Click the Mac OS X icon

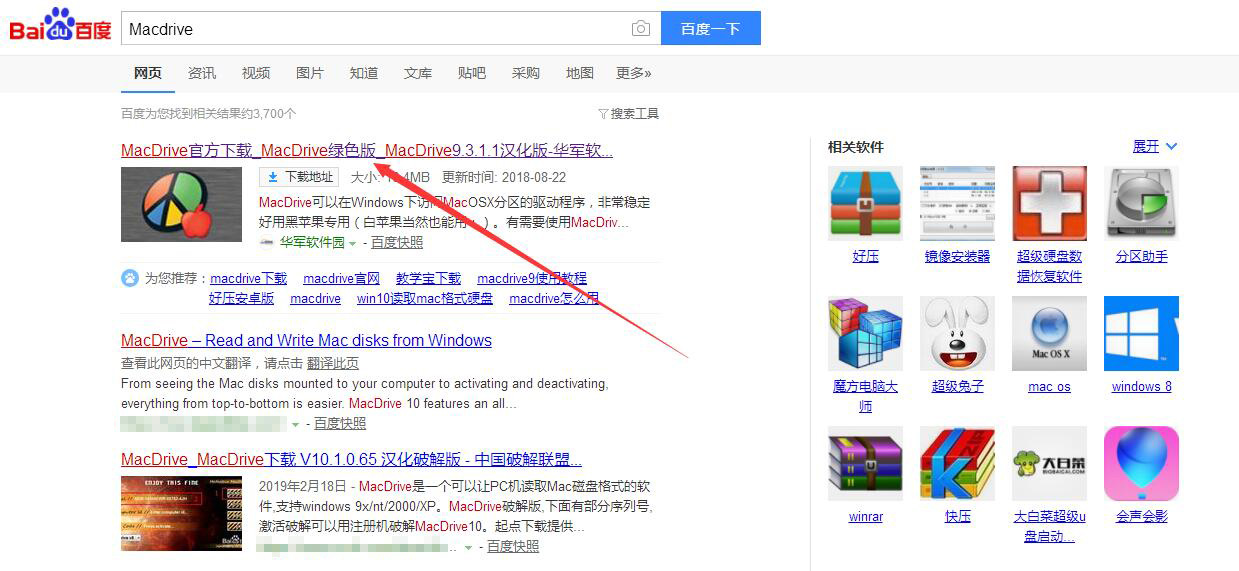tap(1049, 333)
